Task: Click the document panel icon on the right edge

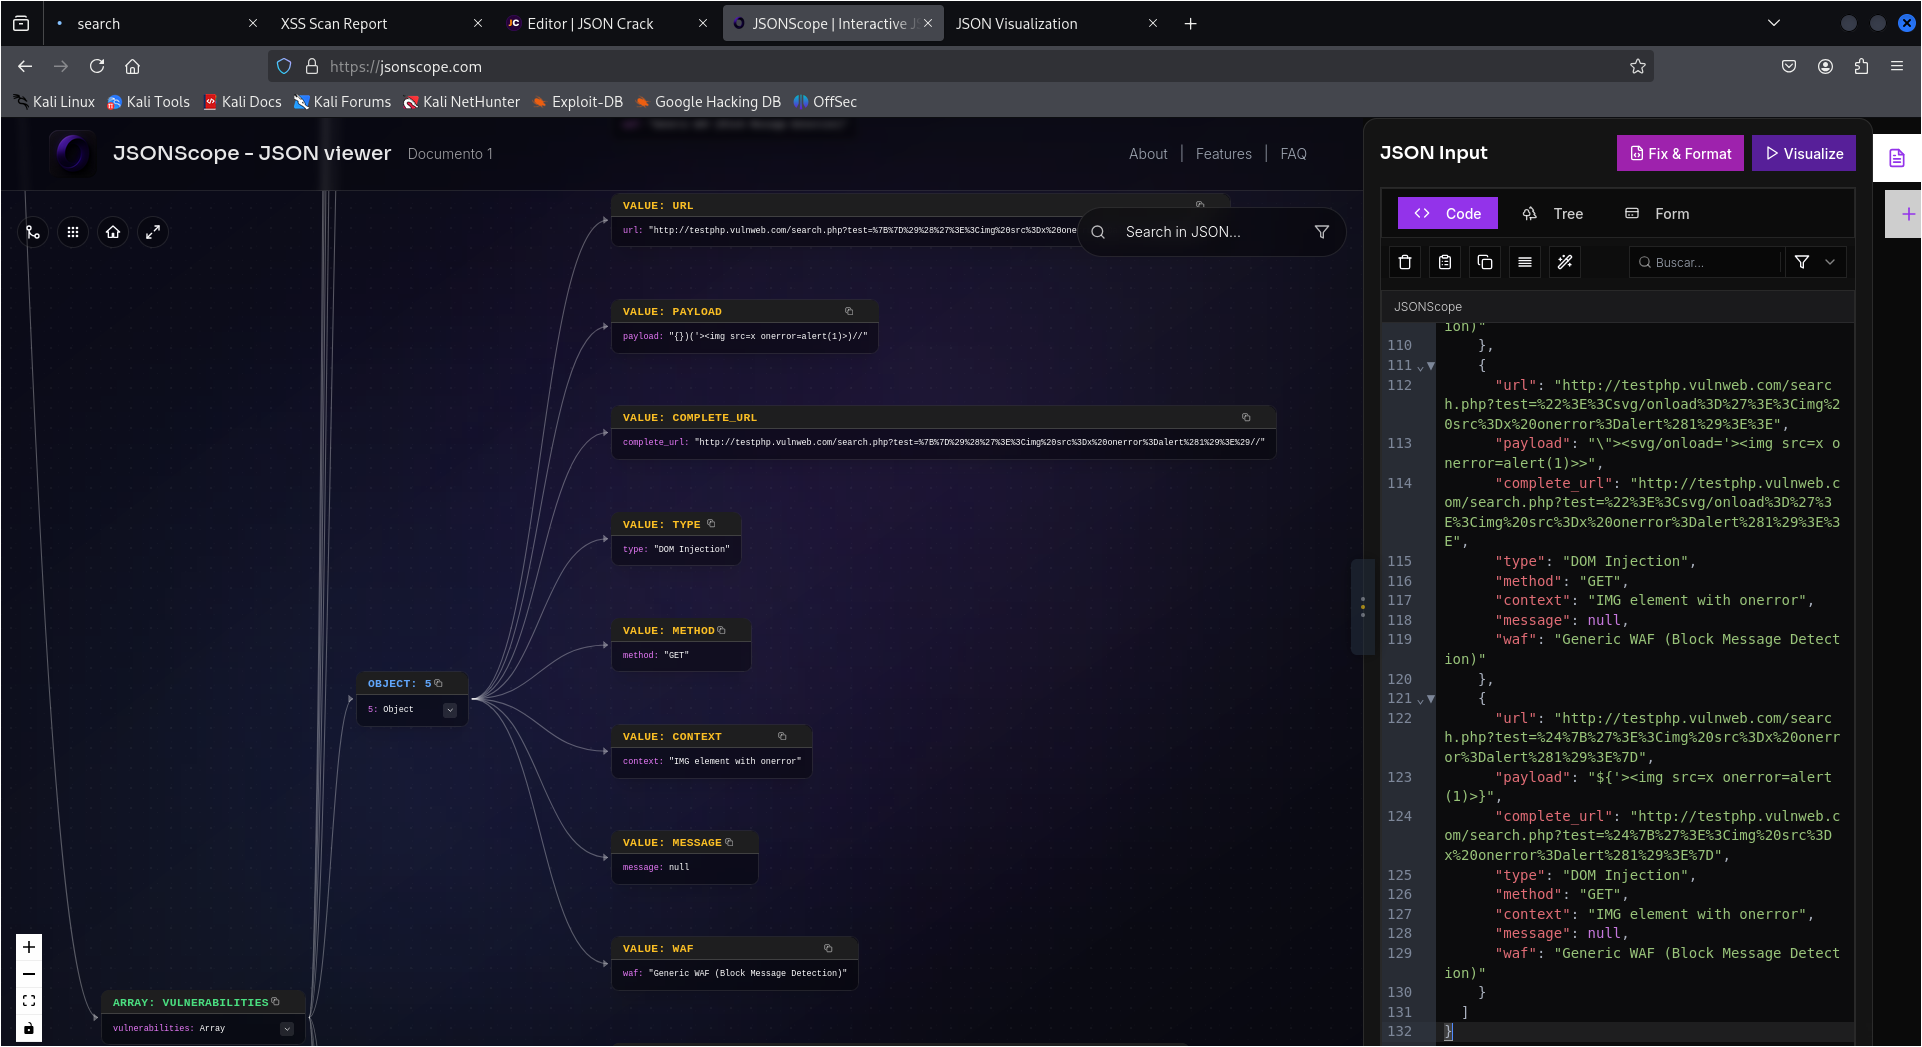Action: [x=1897, y=156]
